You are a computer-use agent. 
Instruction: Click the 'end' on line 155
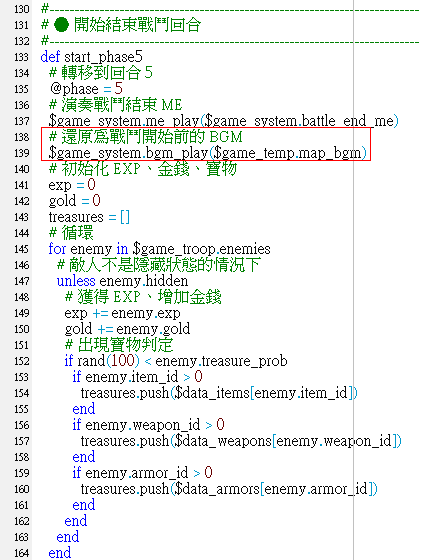click(x=84, y=409)
